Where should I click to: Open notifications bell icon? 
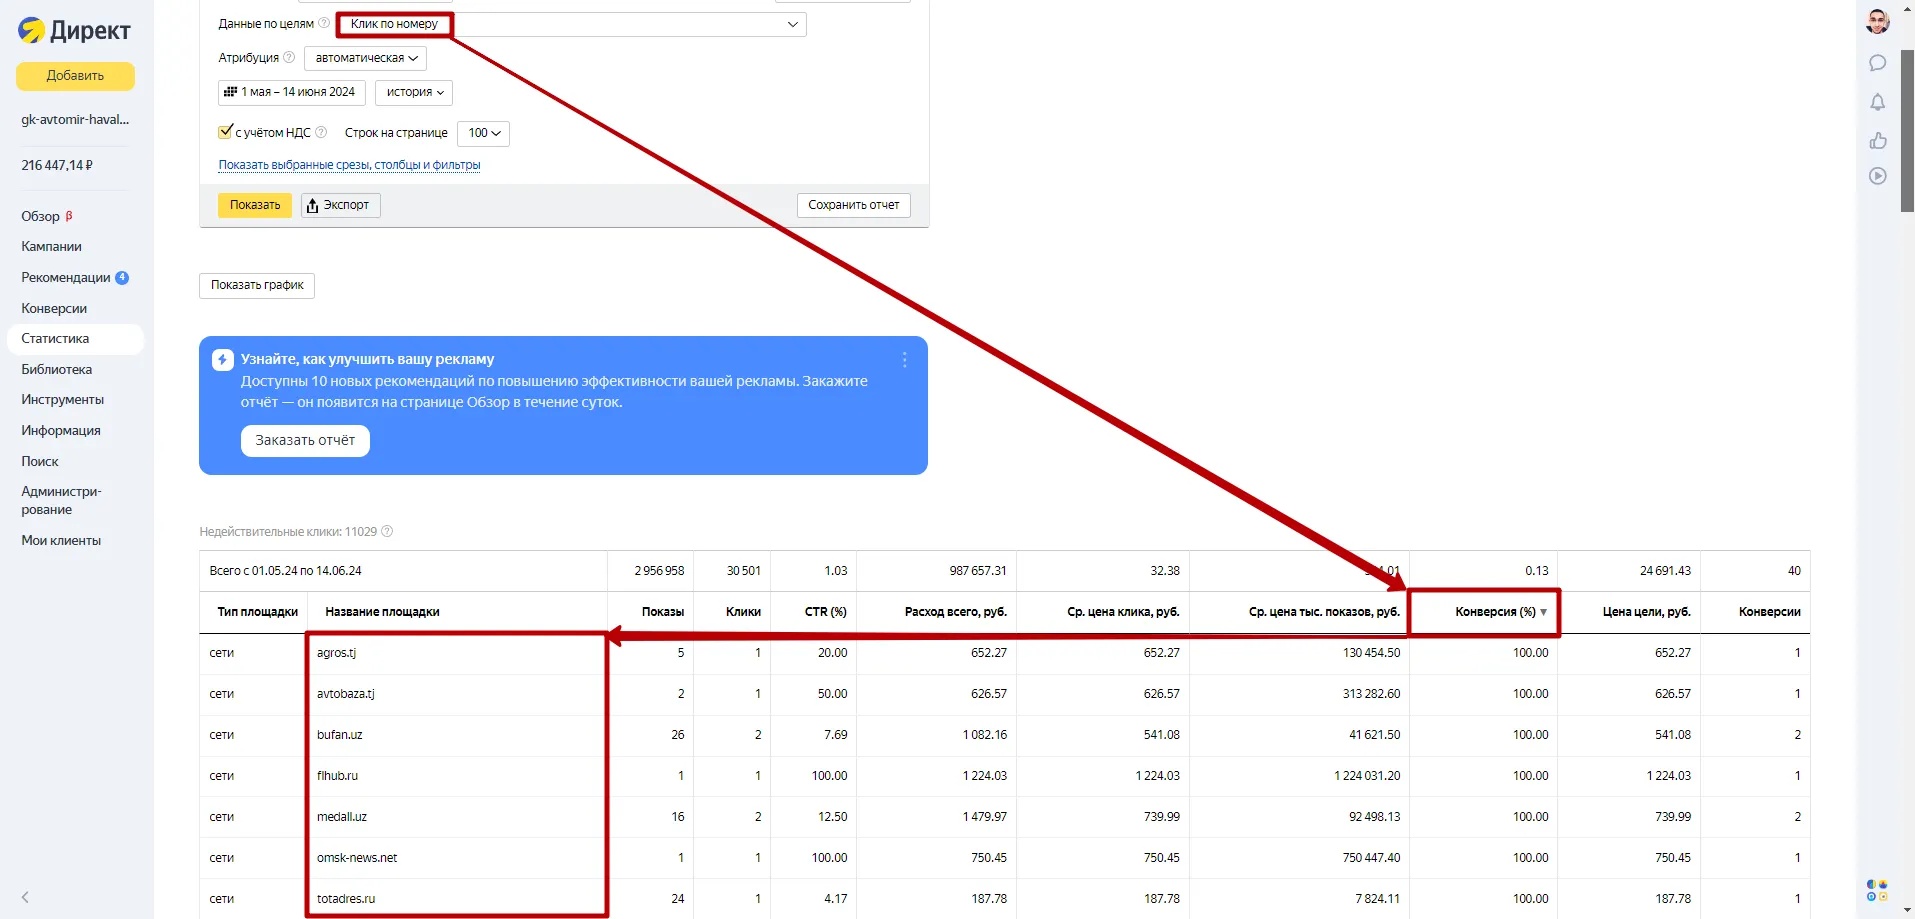pos(1877,102)
